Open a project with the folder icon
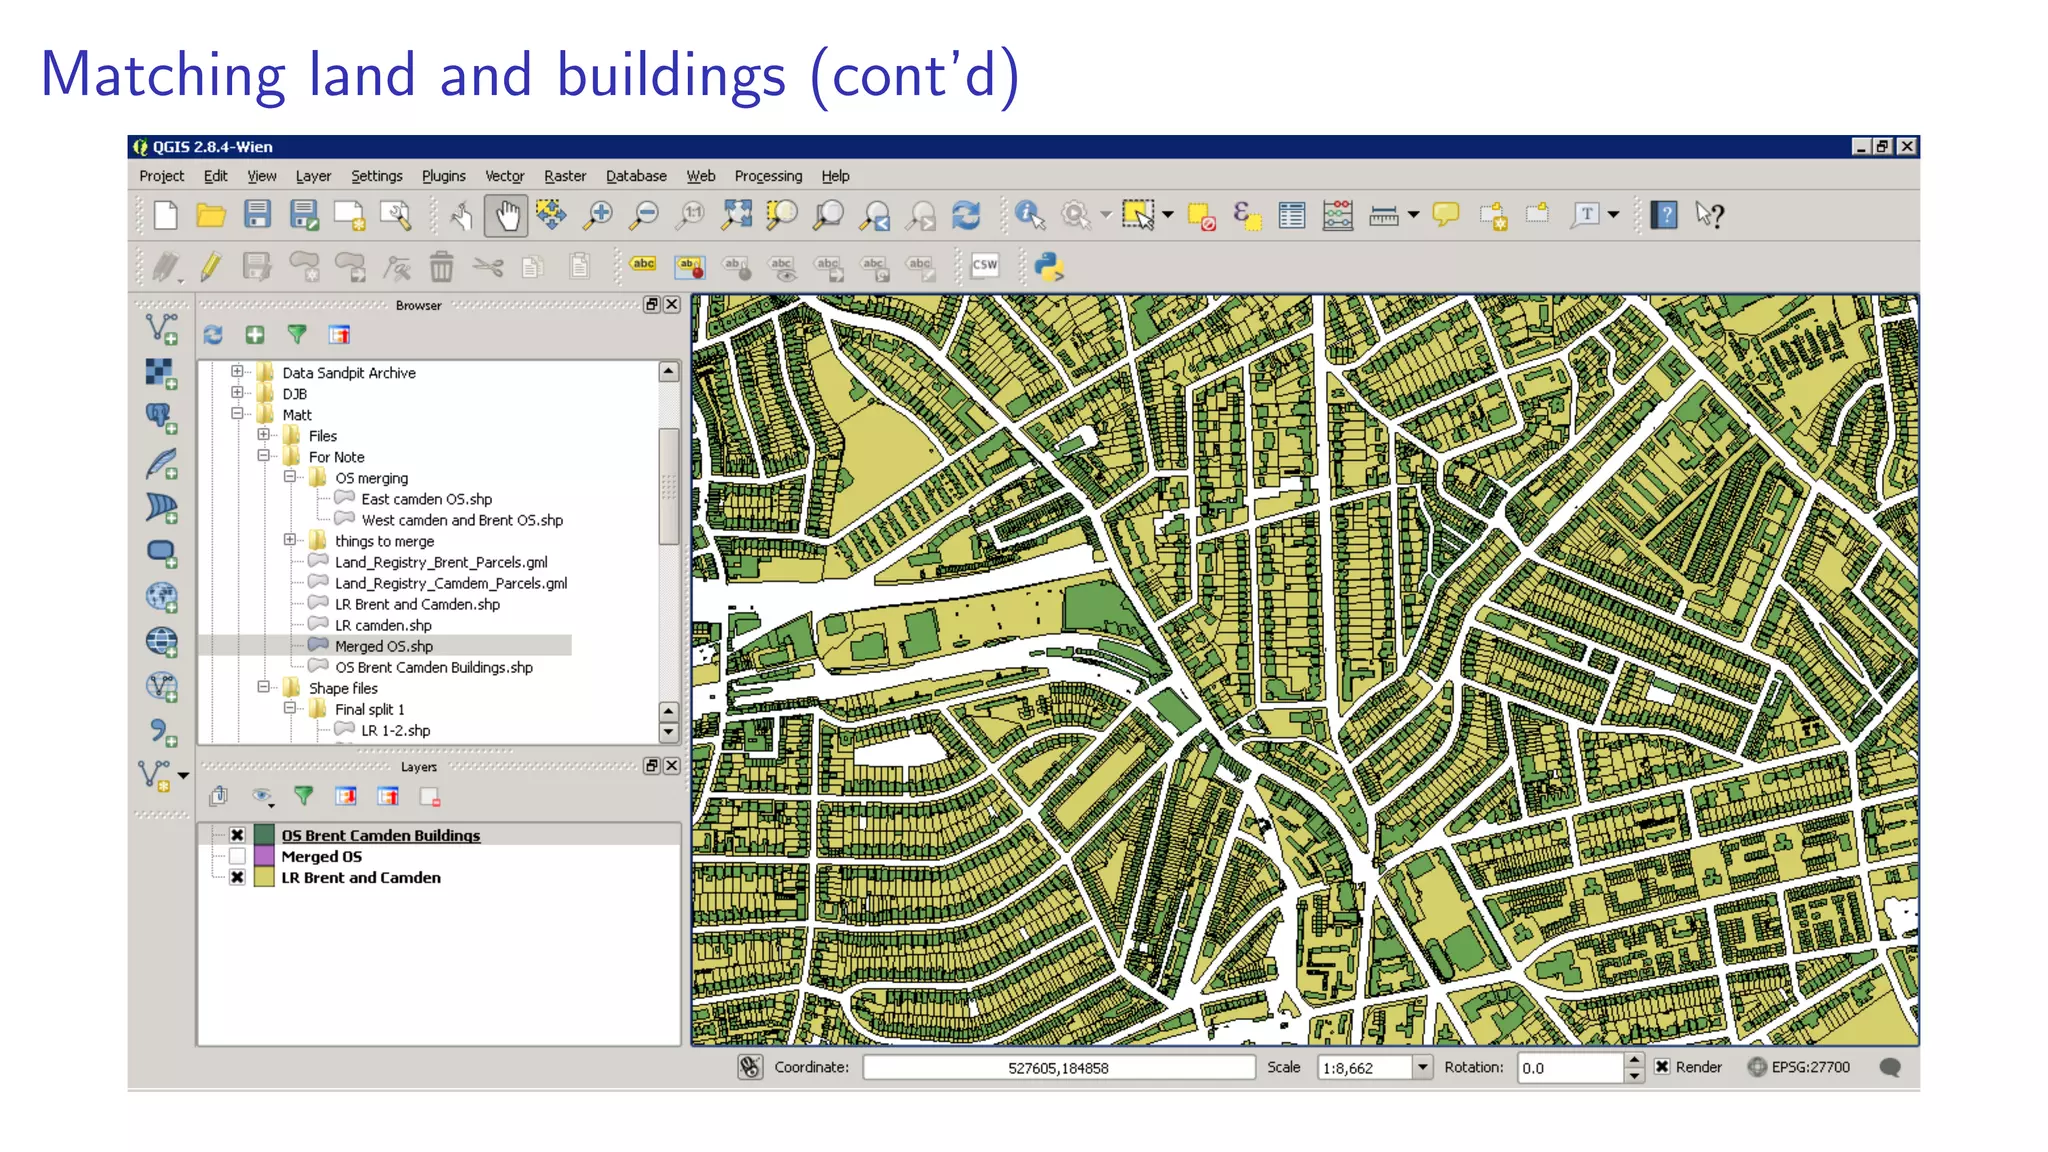 pos(210,215)
